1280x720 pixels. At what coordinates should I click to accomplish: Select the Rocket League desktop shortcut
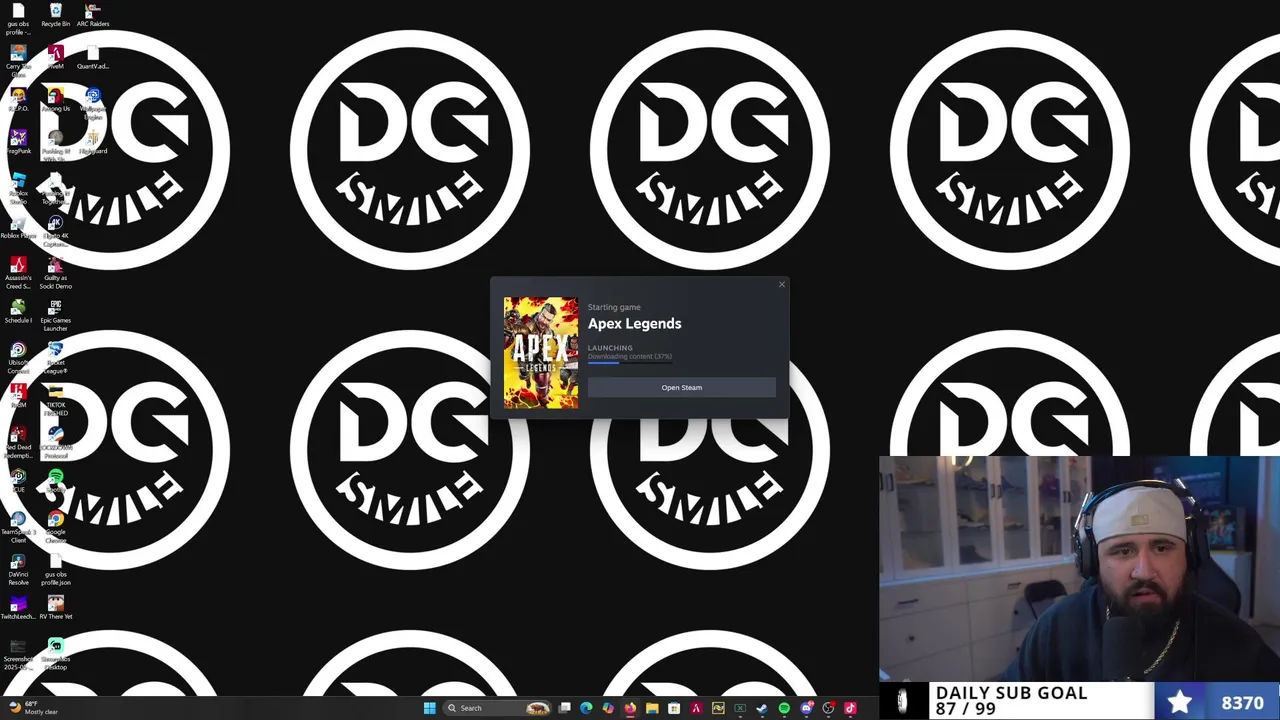click(56, 357)
